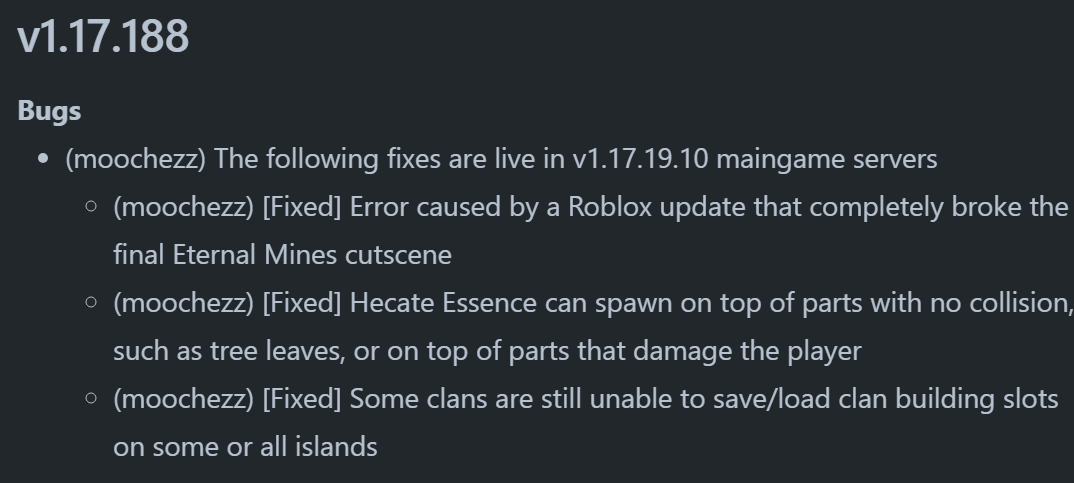Viewport: 1074px width, 483px height.
Task: Click the hollow bullet beside the clans fix
Action: pyautogui.click(x=91, y=399)
